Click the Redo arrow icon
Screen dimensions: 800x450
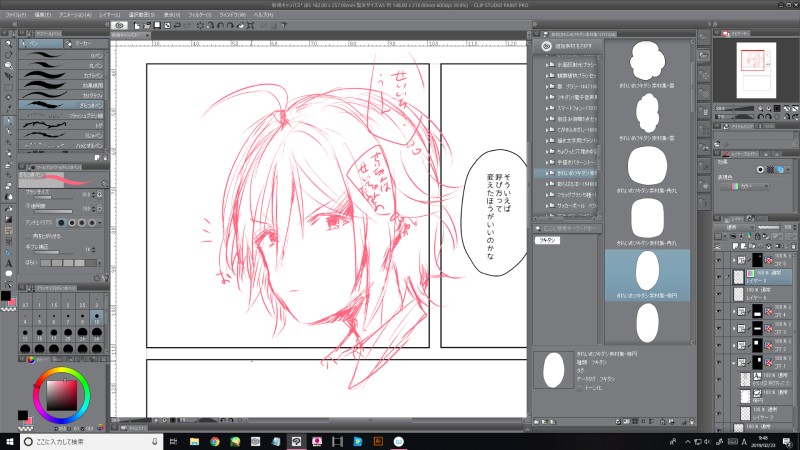187,25
